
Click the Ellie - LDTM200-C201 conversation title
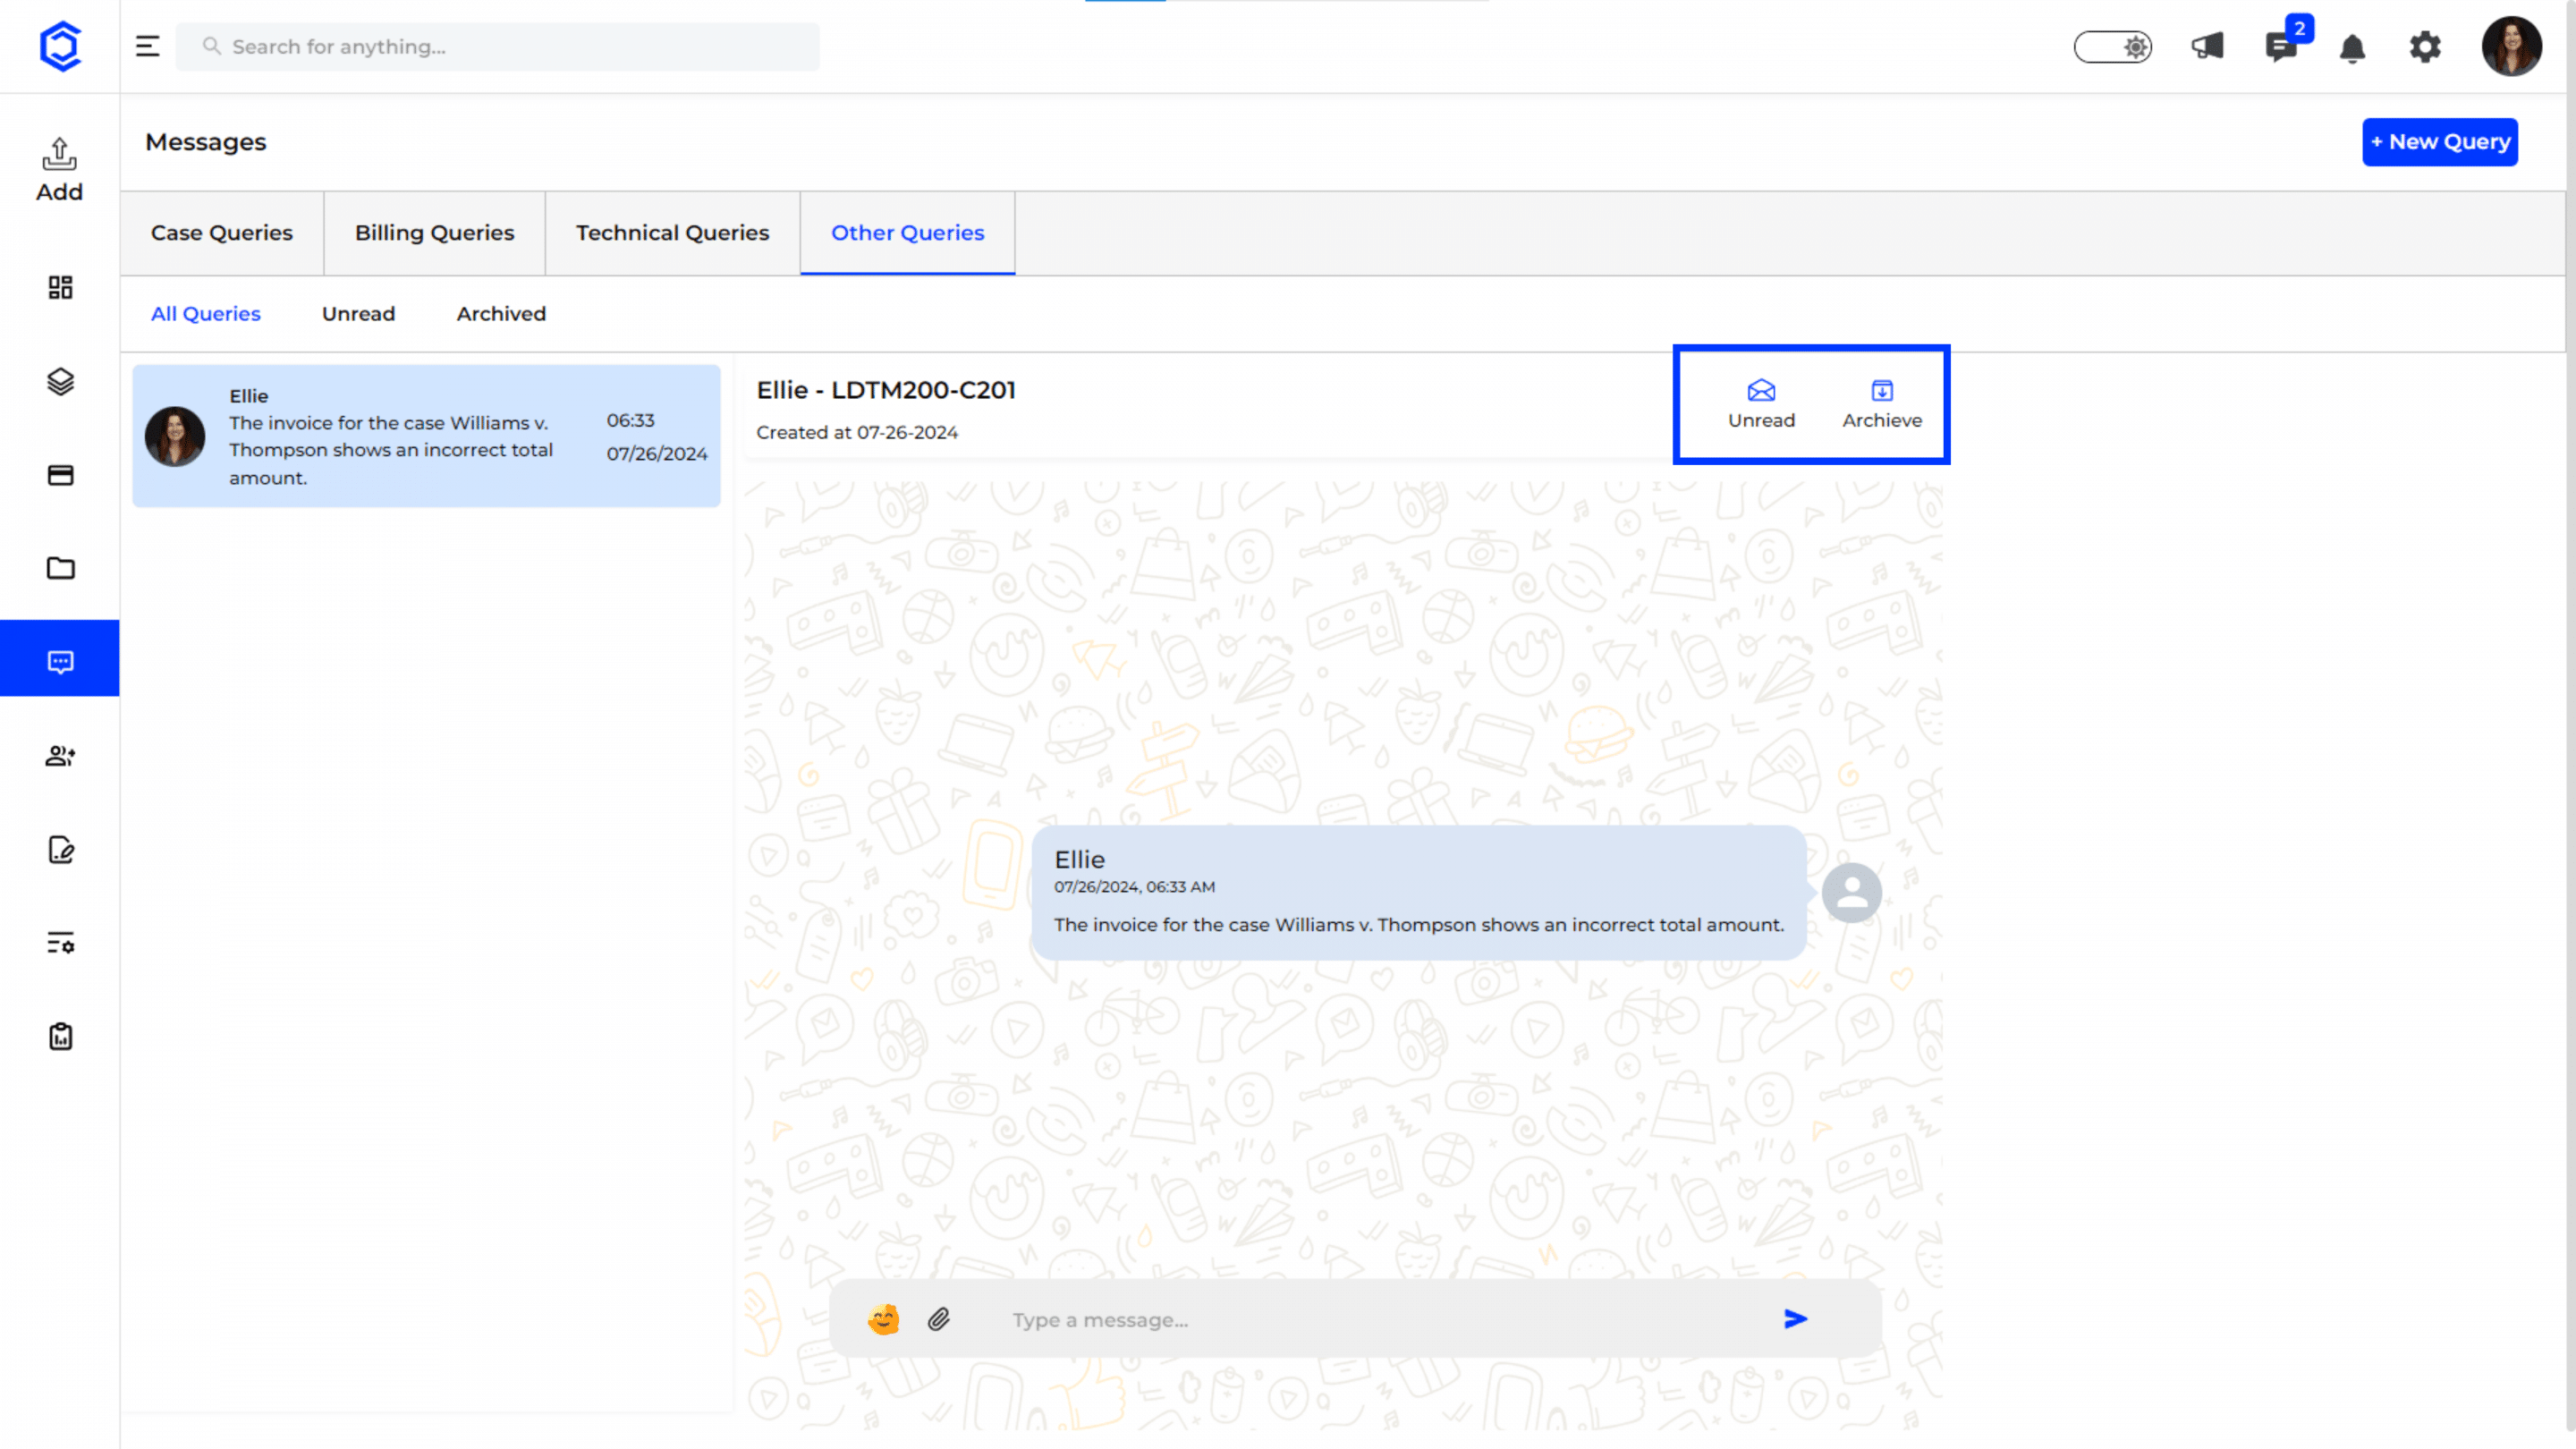(x=886, y=390)
